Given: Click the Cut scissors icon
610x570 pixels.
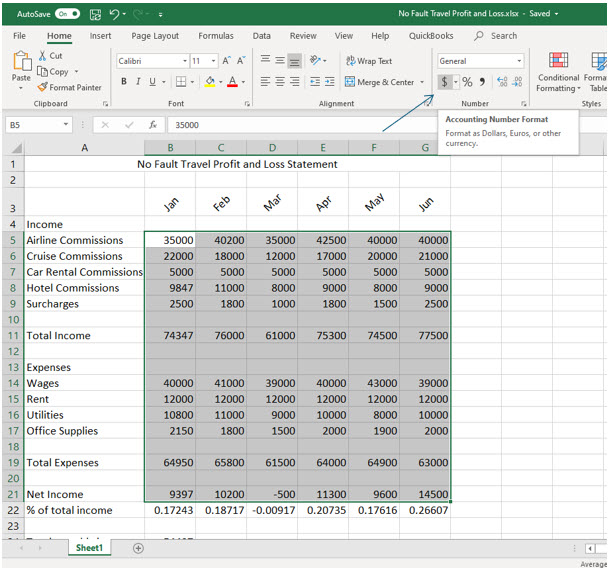Looking at the screenshot, I should tap(42, 56).
